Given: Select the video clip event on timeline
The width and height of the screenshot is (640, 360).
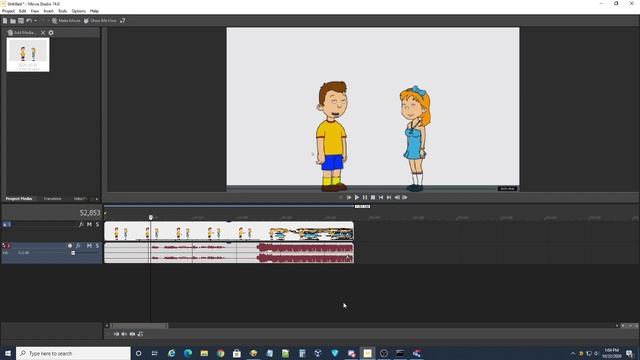Looking at the screenshot, I should coord(229,231).
